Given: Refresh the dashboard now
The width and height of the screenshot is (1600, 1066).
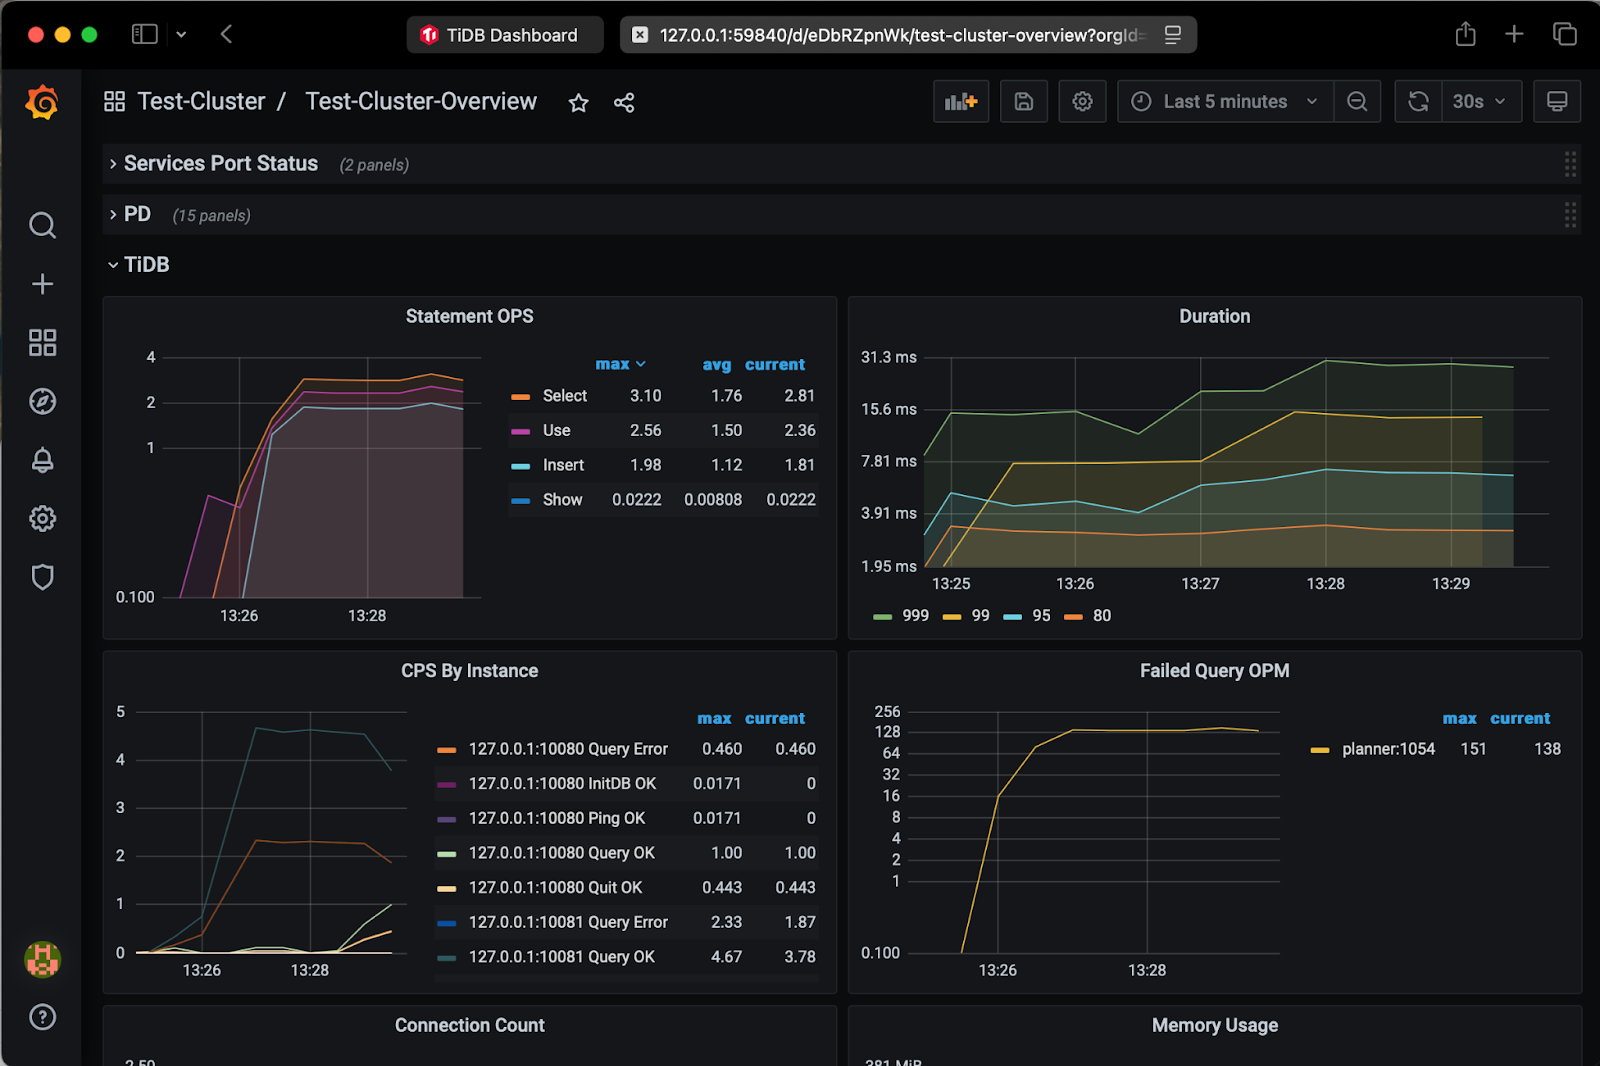Looking at the screenshot, I should coord(1418,101).
